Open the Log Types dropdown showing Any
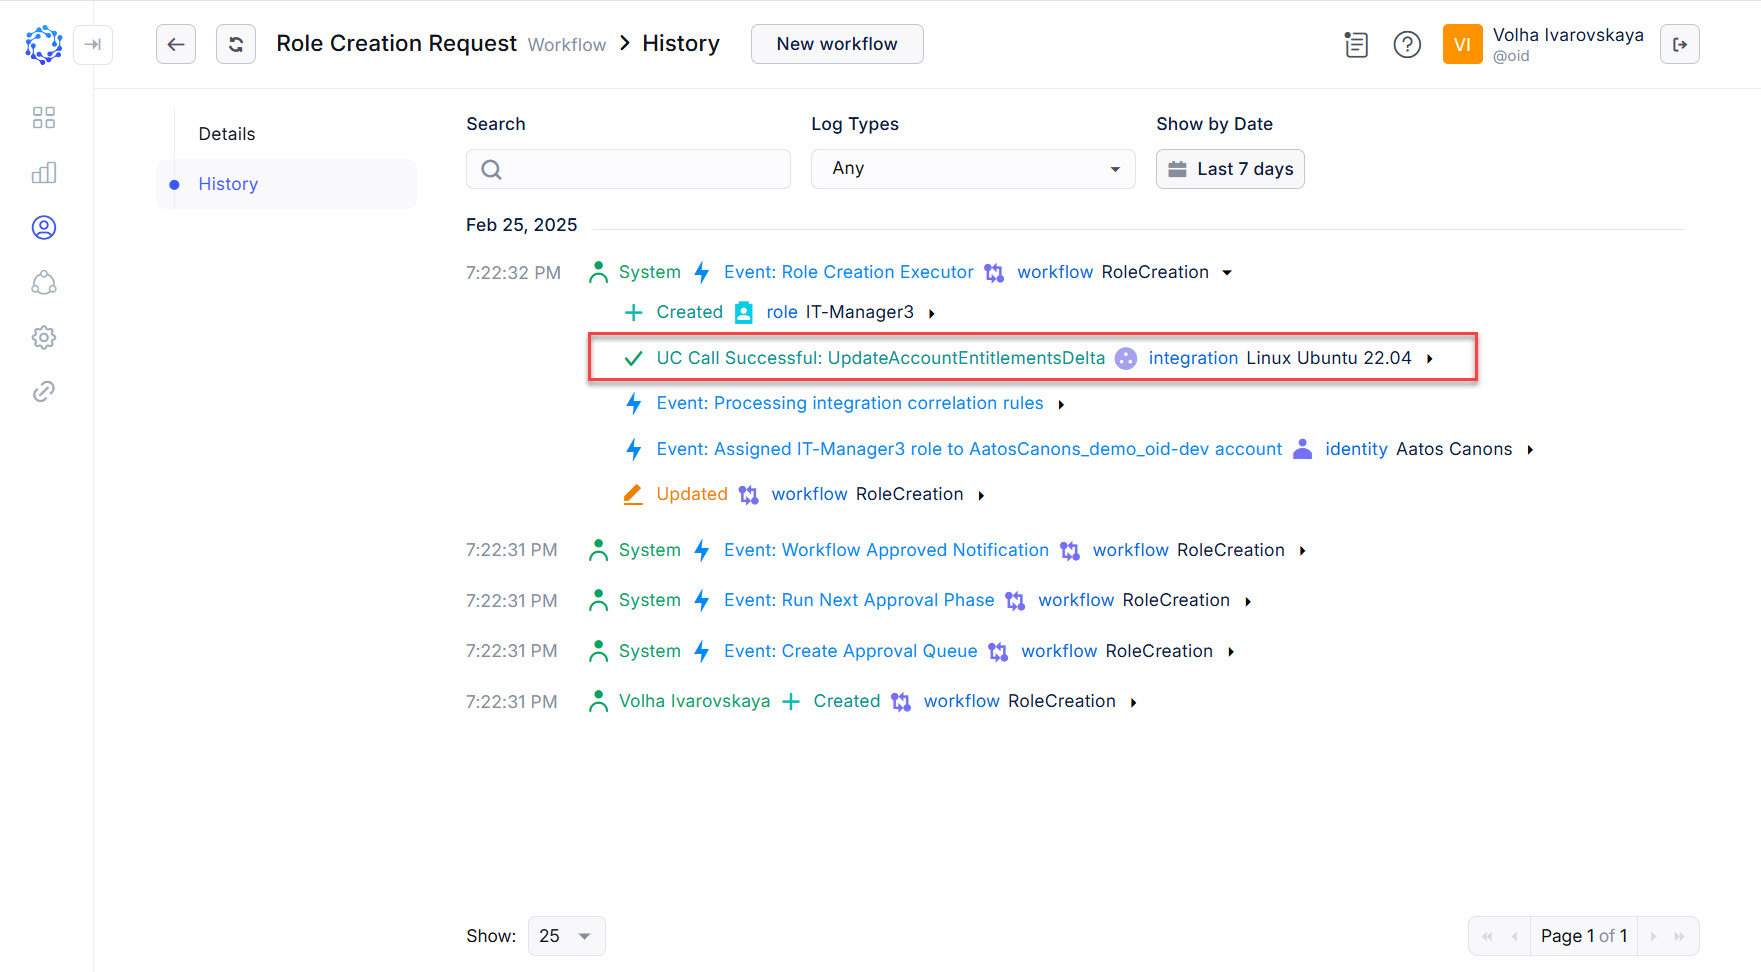Screen dimensions: 1761x972 click(x=972, y=168)
